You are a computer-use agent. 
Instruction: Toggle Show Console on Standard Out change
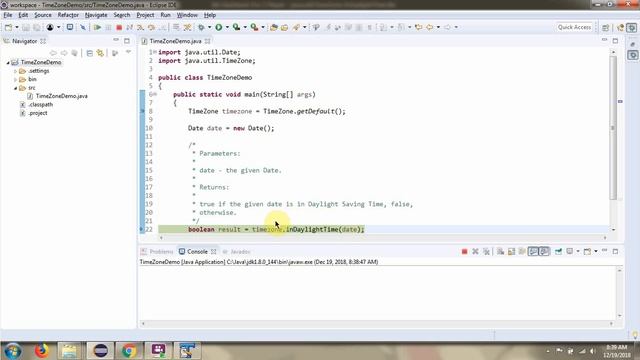(x=533, y=251)
